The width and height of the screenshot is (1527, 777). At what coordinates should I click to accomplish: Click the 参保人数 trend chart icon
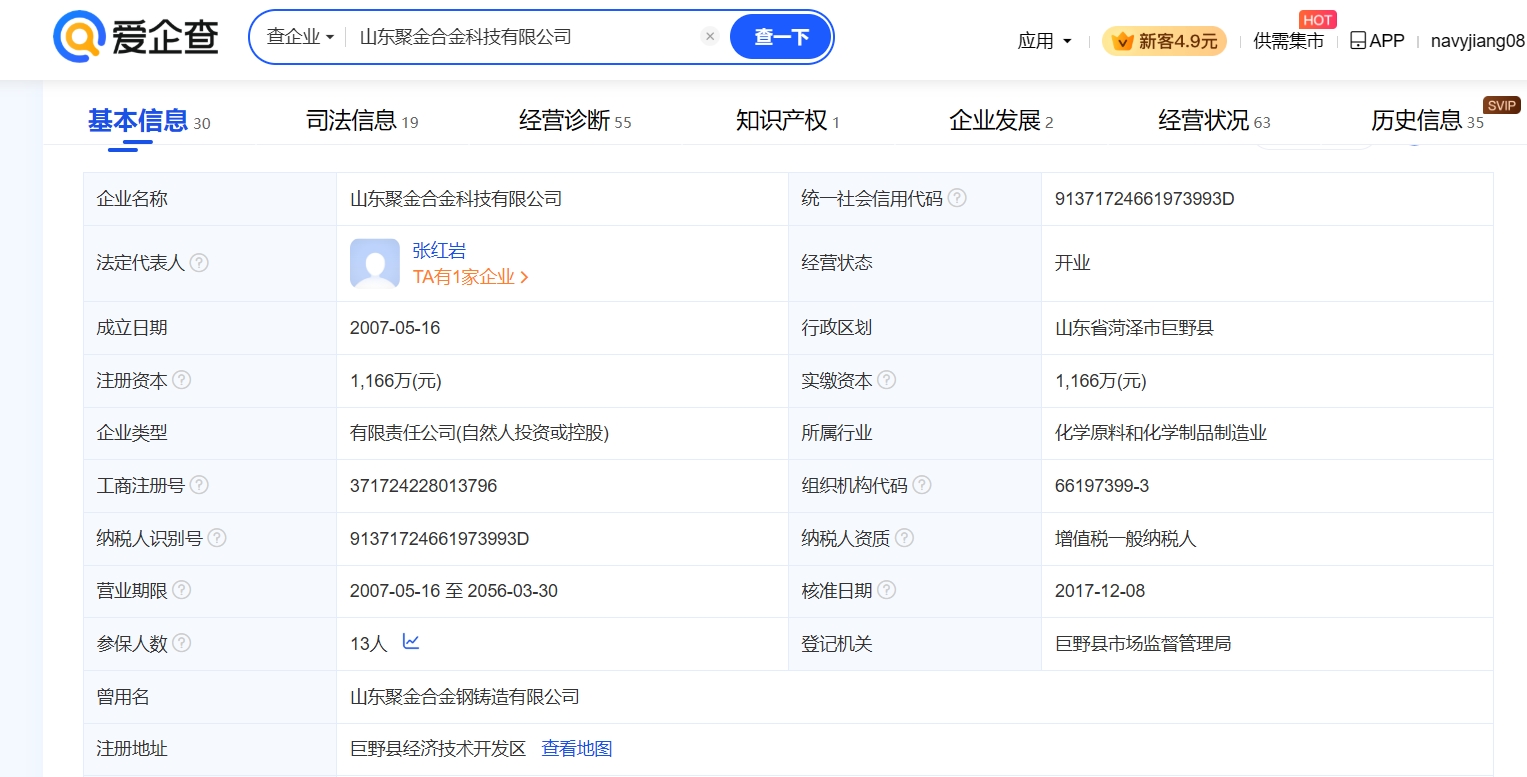point(411,642)
